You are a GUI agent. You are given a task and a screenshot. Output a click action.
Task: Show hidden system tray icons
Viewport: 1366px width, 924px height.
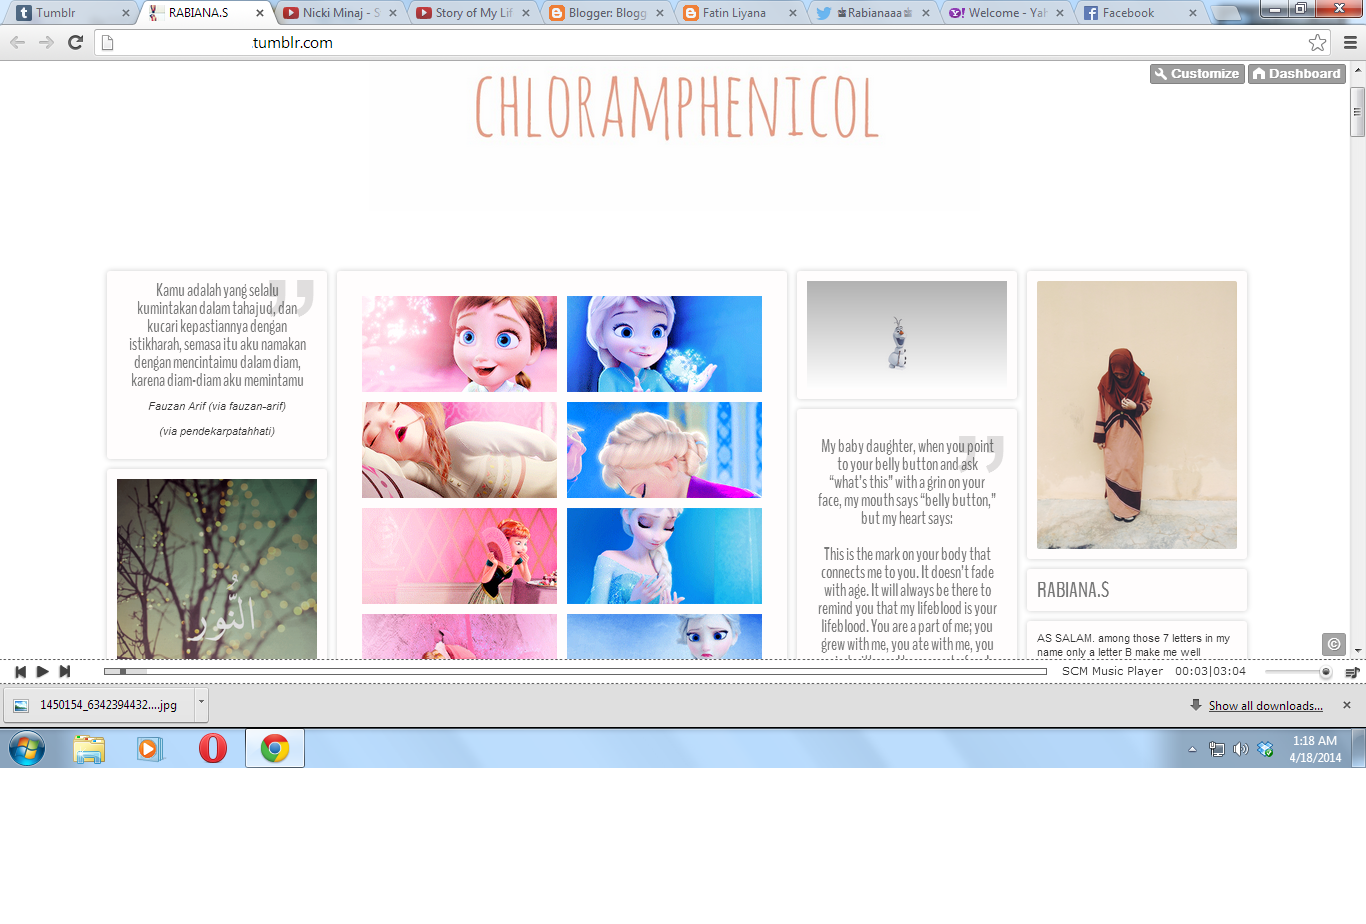1192,749
